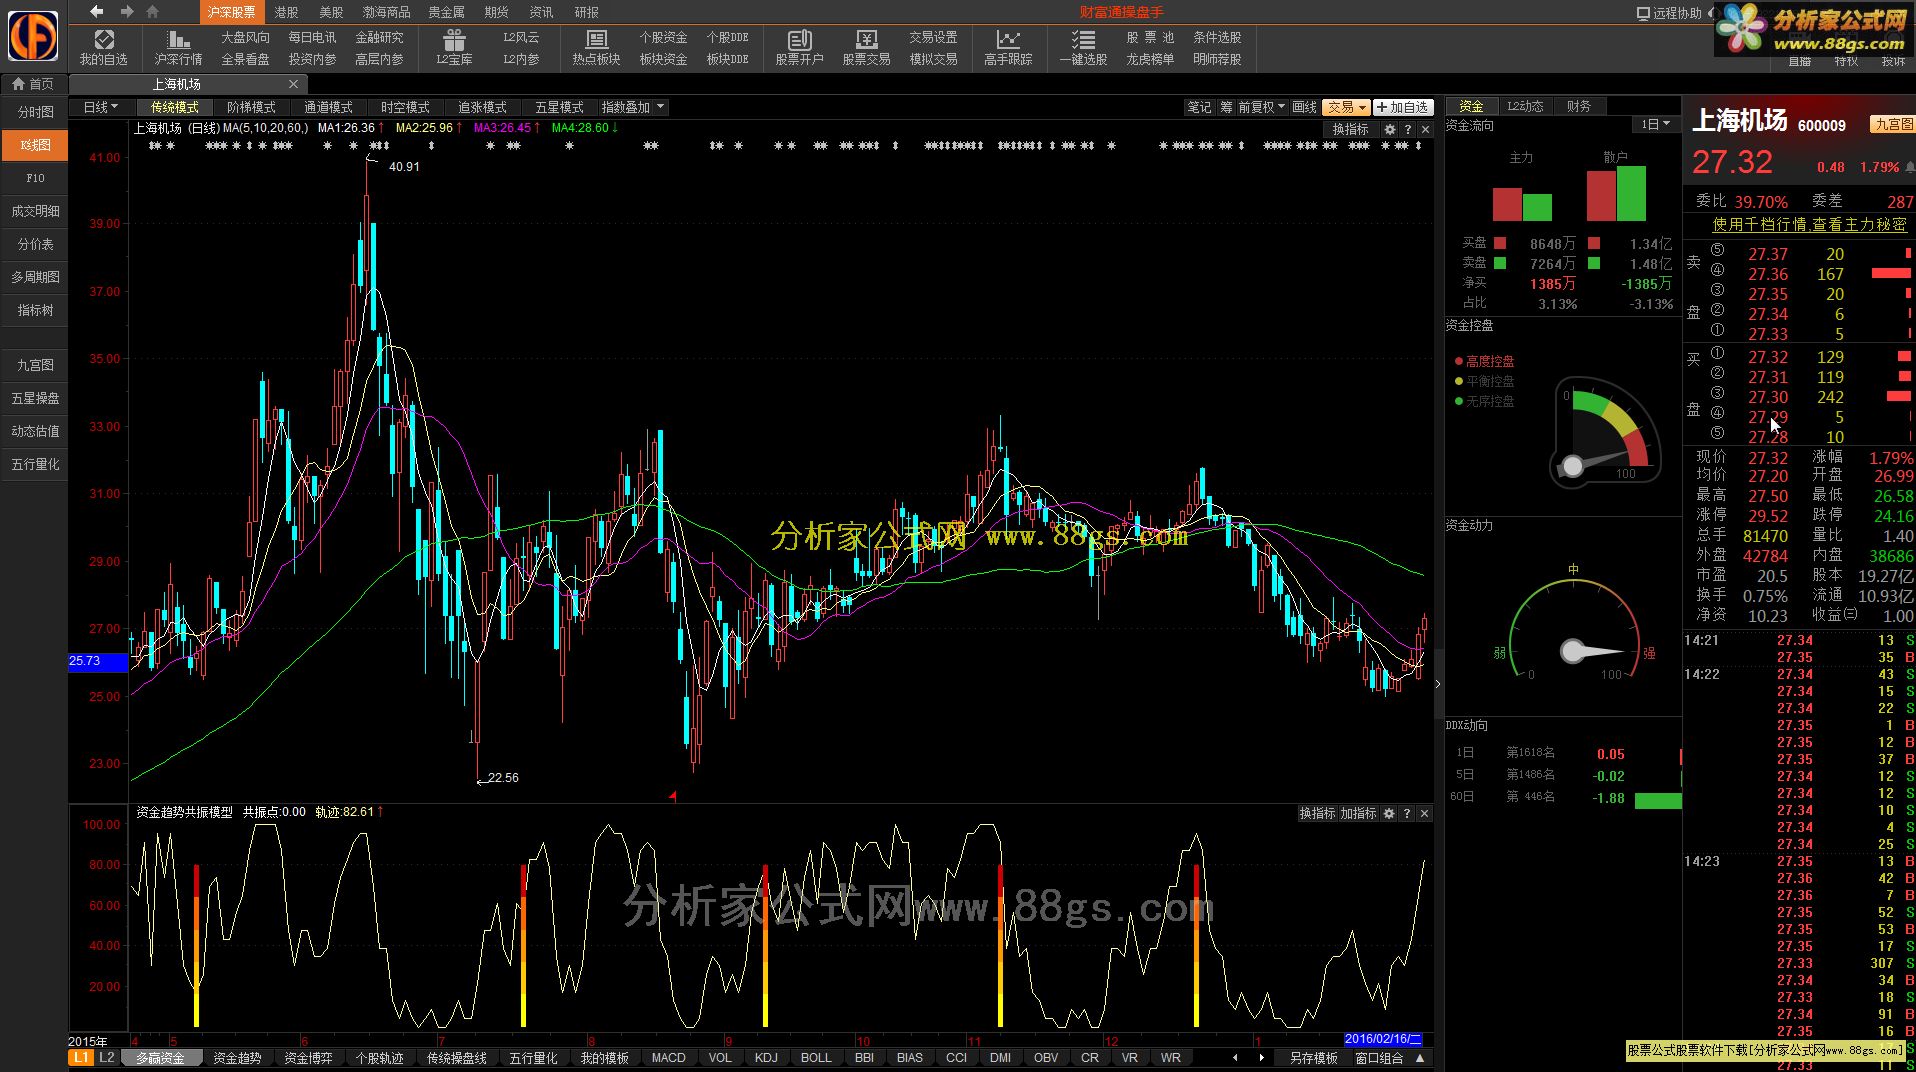Click the 2016/02/16 date label
This screenshot has width=1916, height=1072.
[x=1383, y=1039]
